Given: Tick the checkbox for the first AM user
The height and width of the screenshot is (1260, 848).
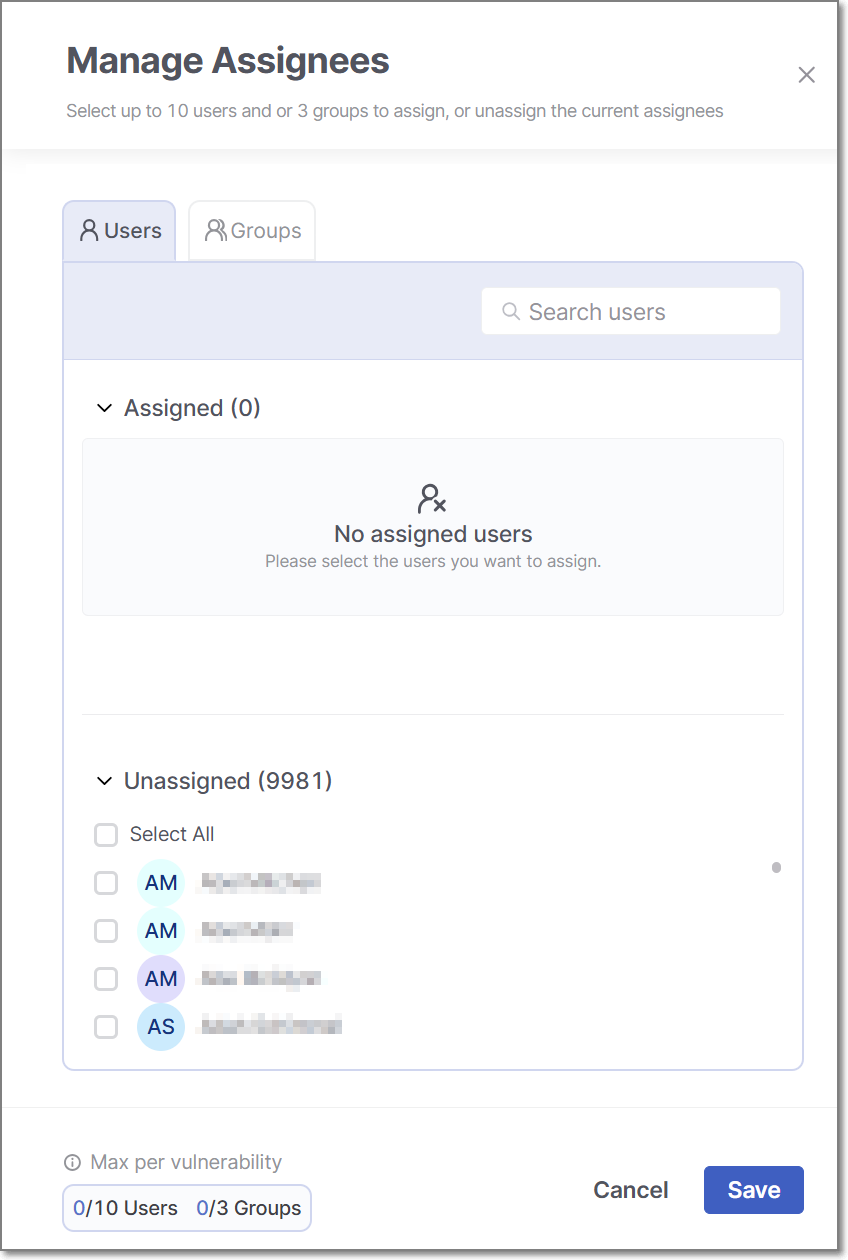Looking at the screenshot, I should click(106, 883).
